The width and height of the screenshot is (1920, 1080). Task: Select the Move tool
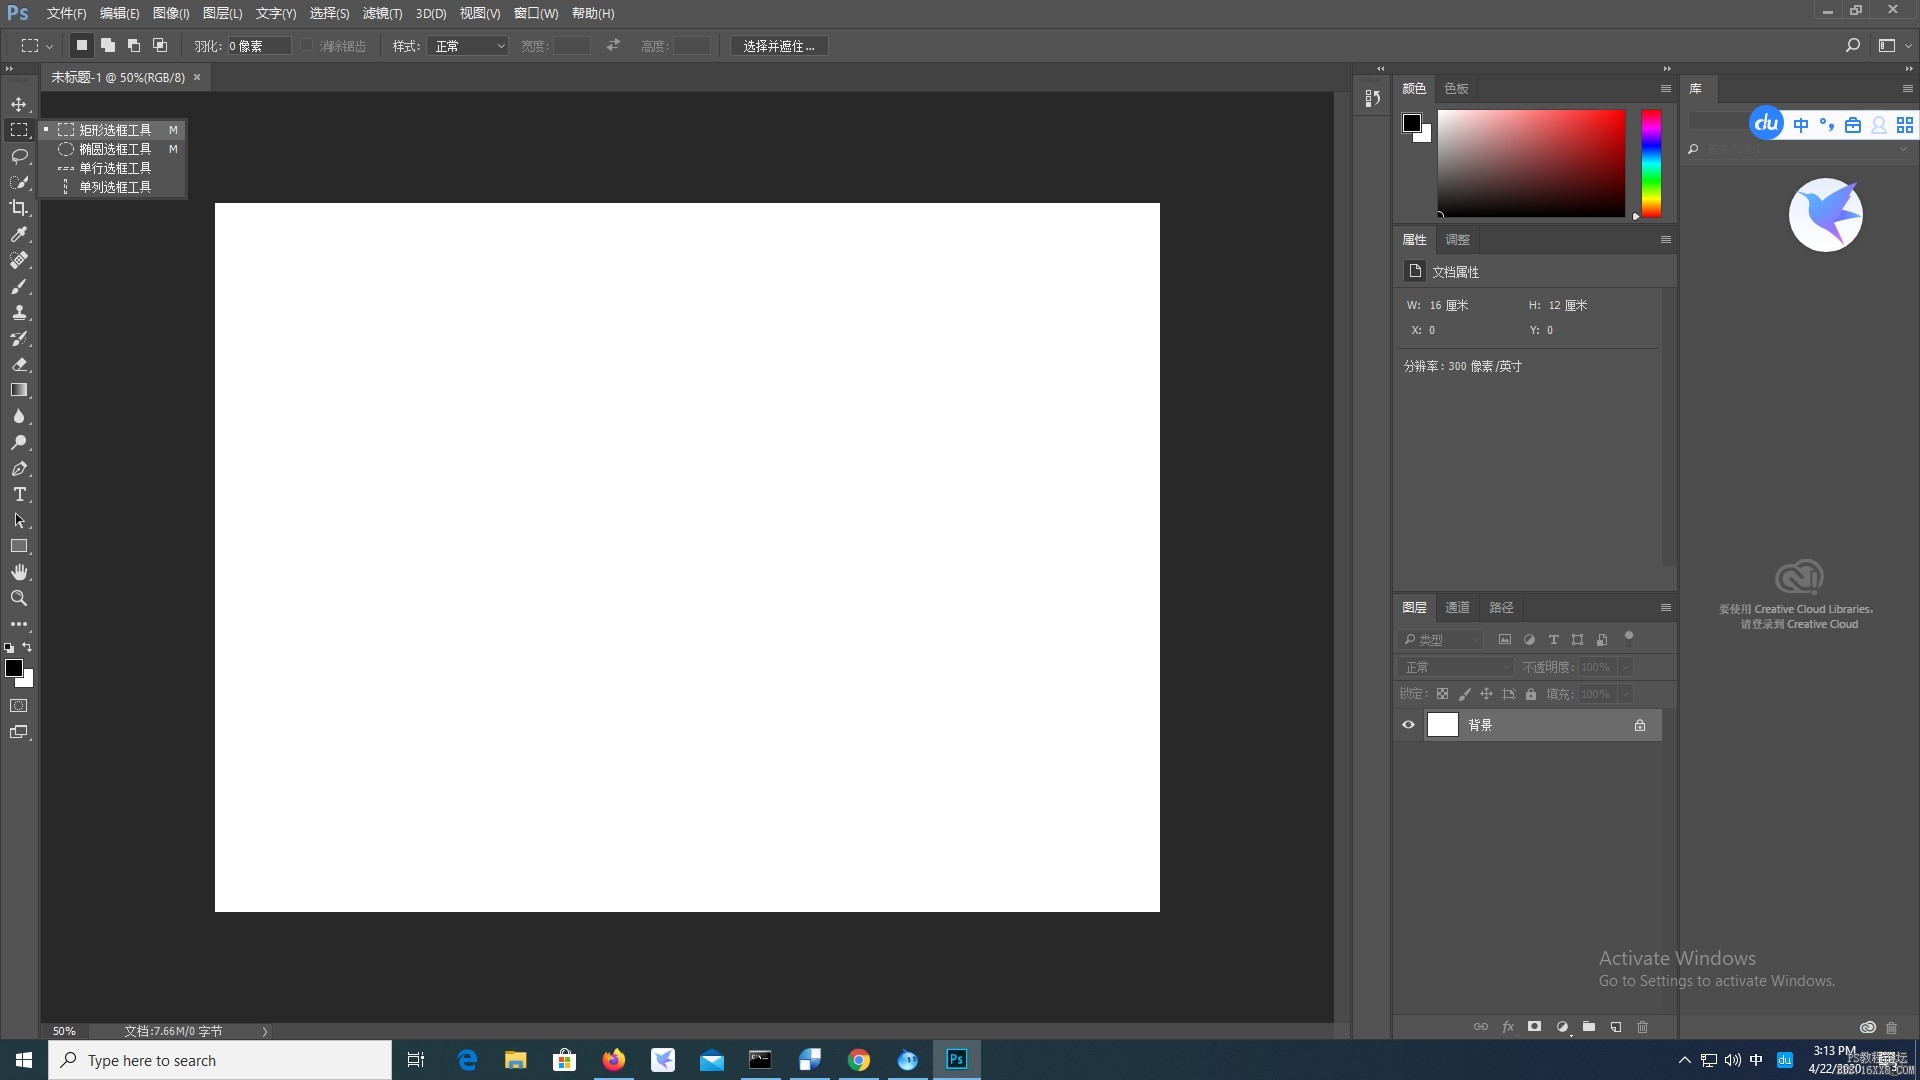[x=19, y=104]
